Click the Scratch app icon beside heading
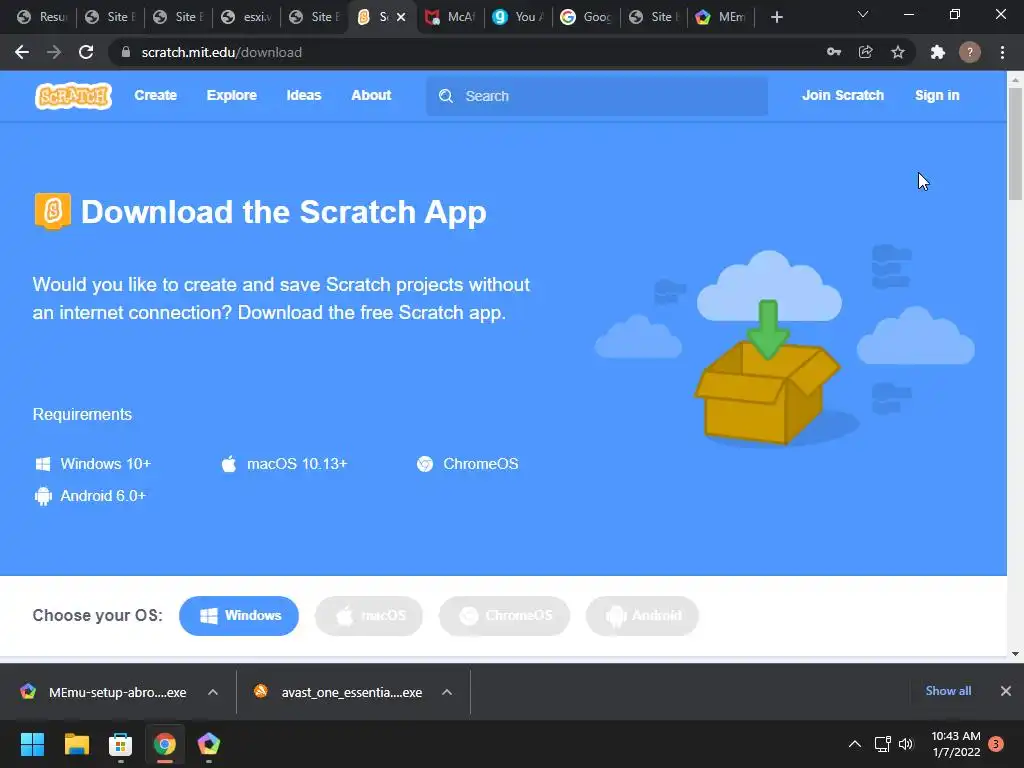 [52, 211]
